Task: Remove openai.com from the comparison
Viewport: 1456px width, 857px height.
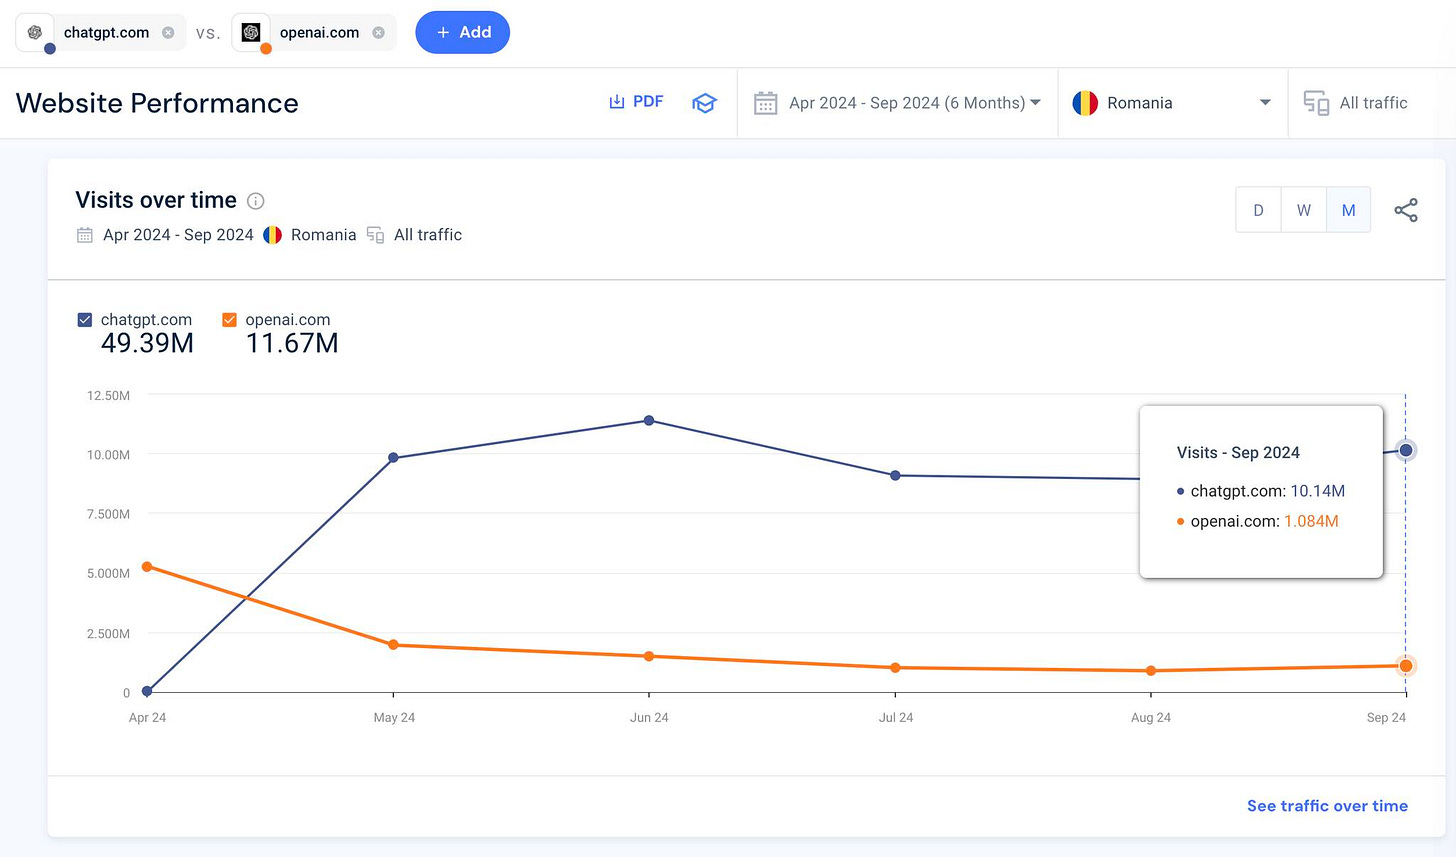Action: [378, 33]
